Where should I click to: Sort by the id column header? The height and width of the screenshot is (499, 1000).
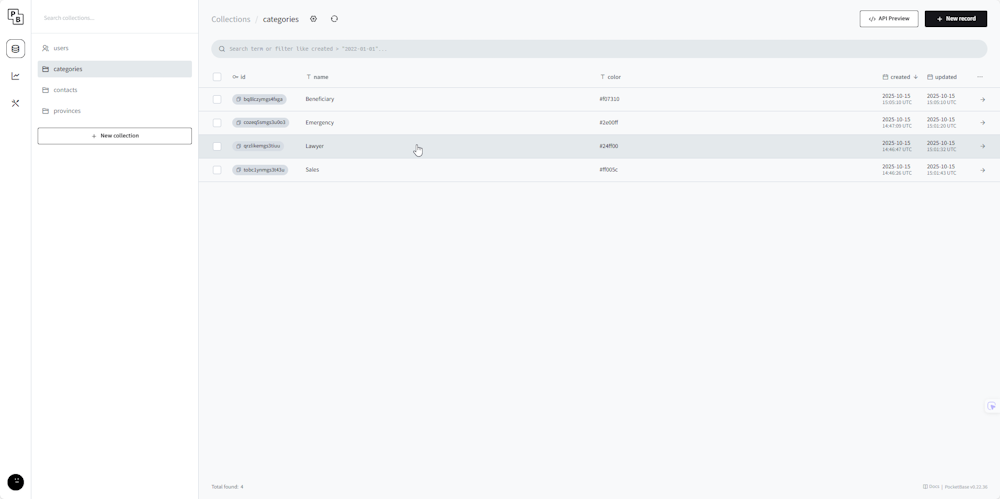tap(239, 77)
